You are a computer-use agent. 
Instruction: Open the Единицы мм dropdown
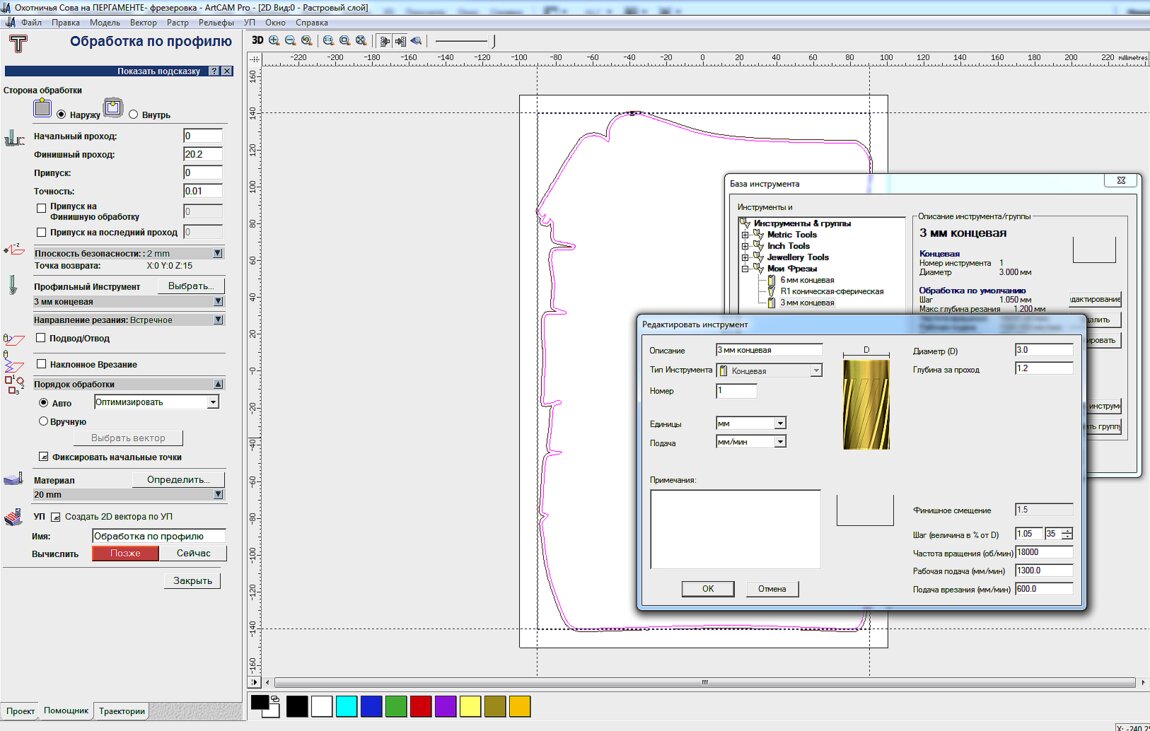coord(780,423)
